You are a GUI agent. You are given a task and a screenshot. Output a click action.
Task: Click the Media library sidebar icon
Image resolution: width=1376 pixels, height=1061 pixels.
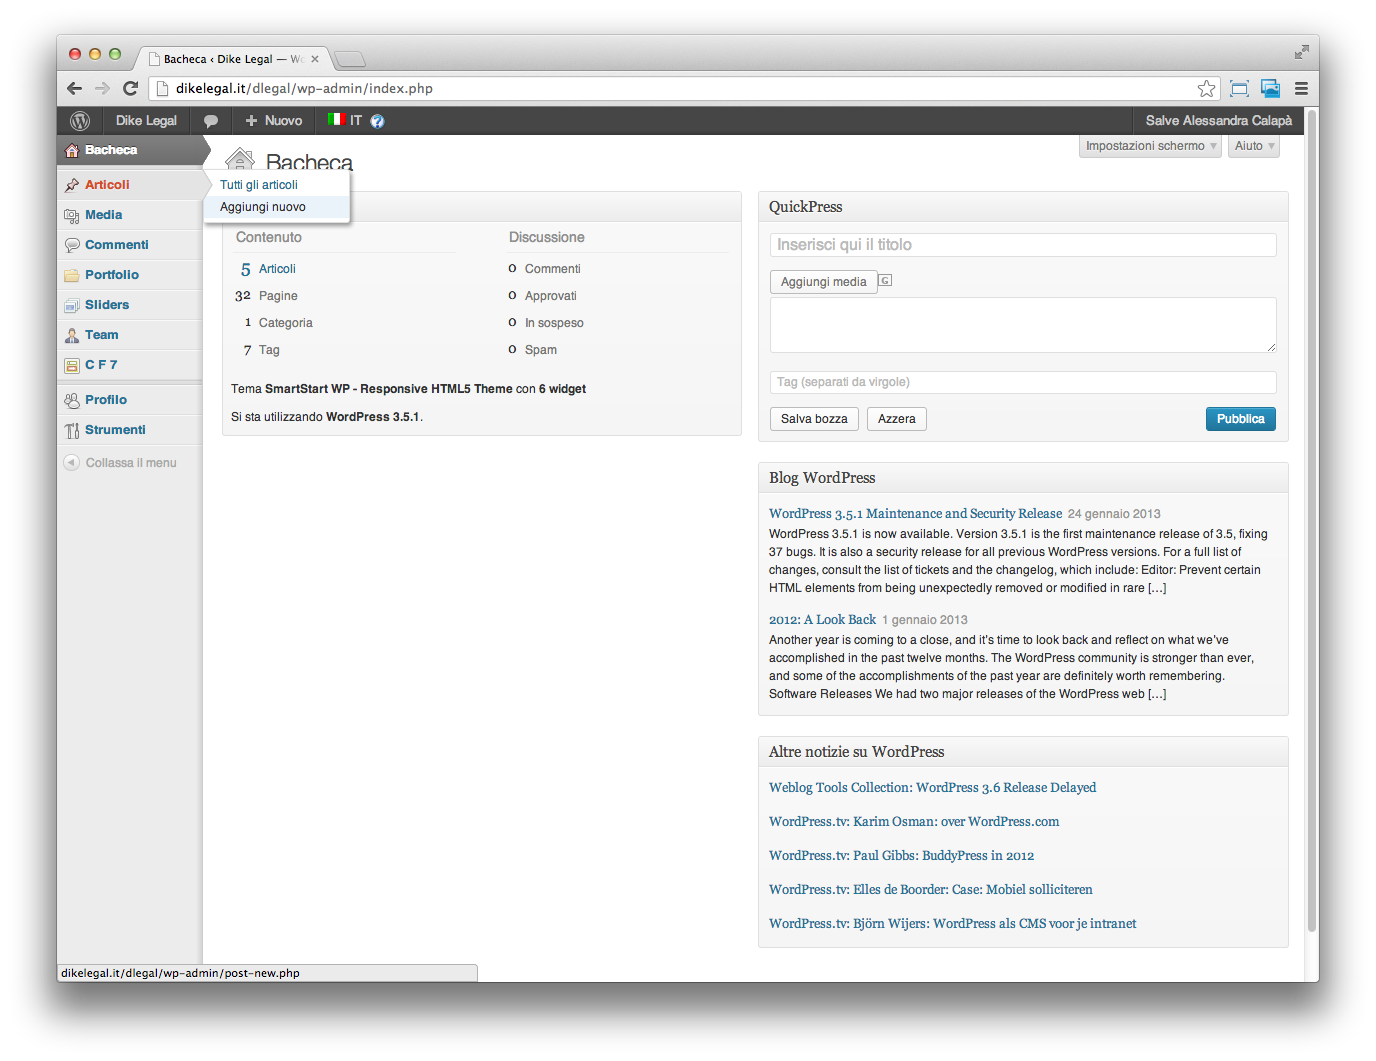coord(72,215)
